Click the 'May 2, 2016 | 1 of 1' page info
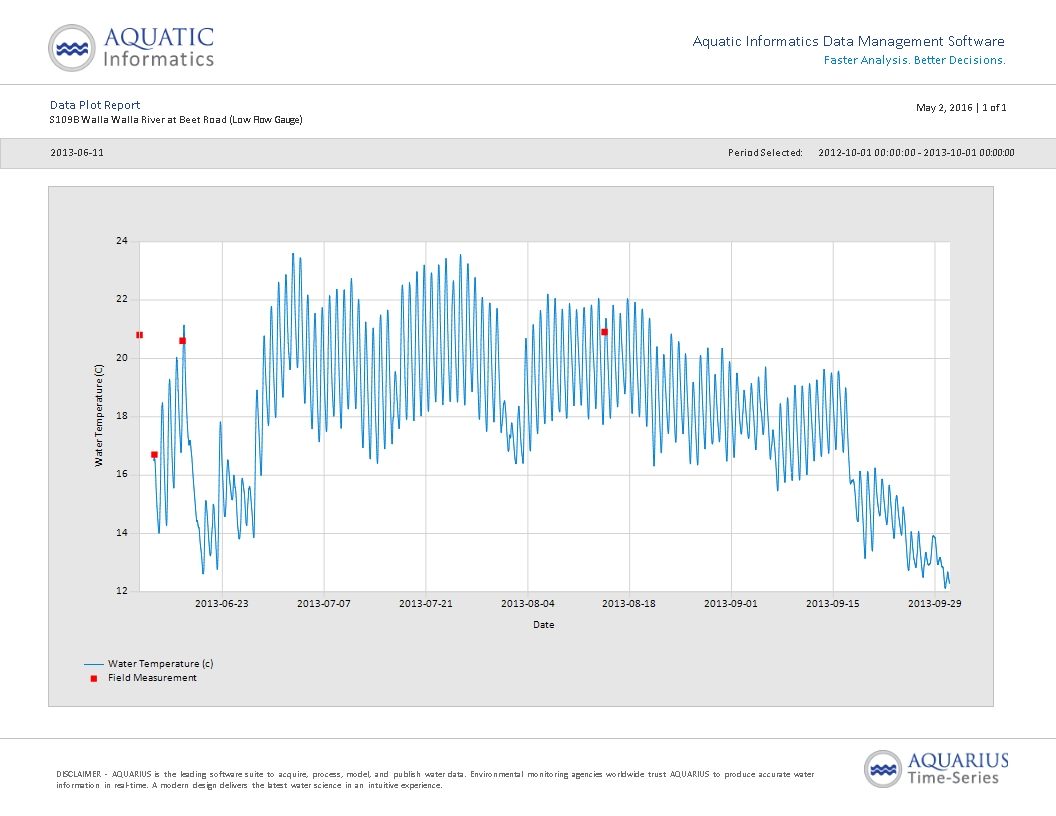 [961, 108]
